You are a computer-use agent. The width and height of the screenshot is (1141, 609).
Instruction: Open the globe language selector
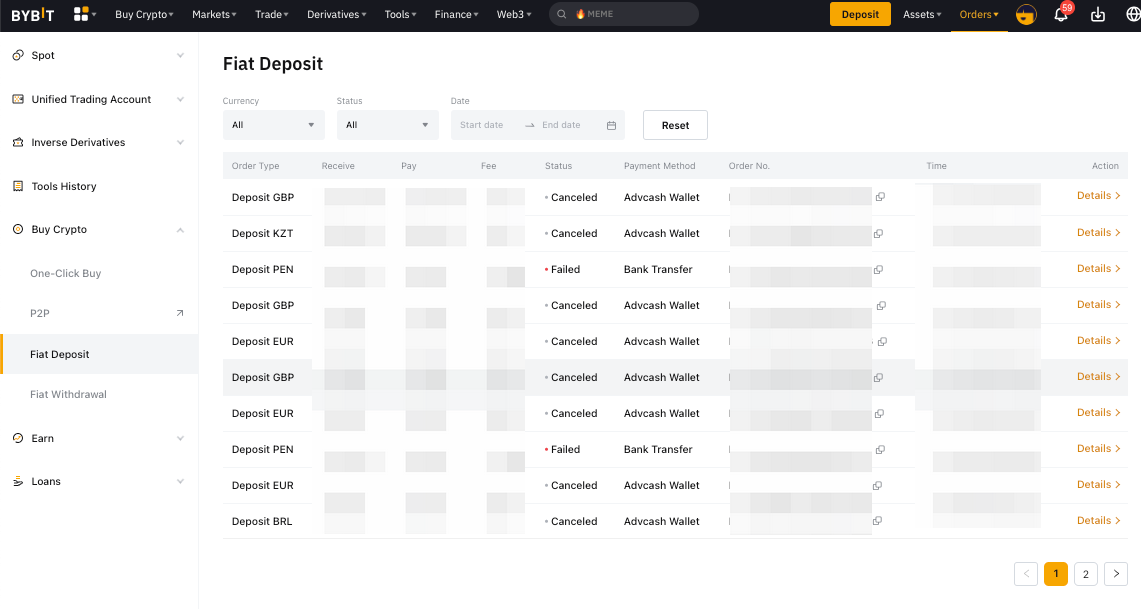(1131, 15)
